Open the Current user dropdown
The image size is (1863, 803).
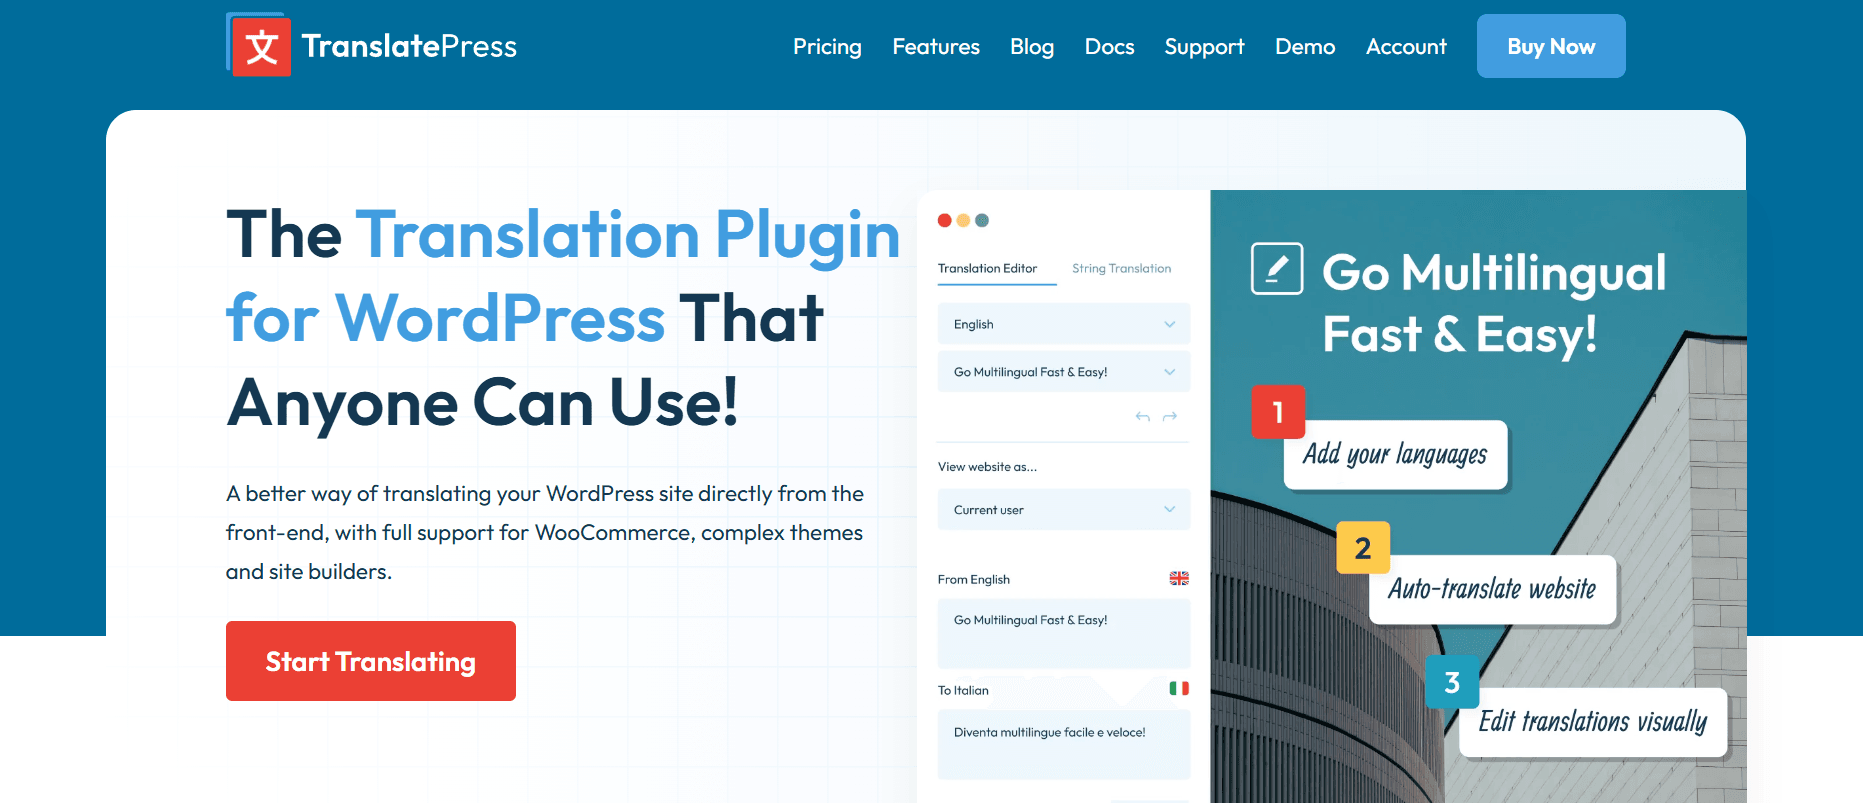pos(1064,510)
